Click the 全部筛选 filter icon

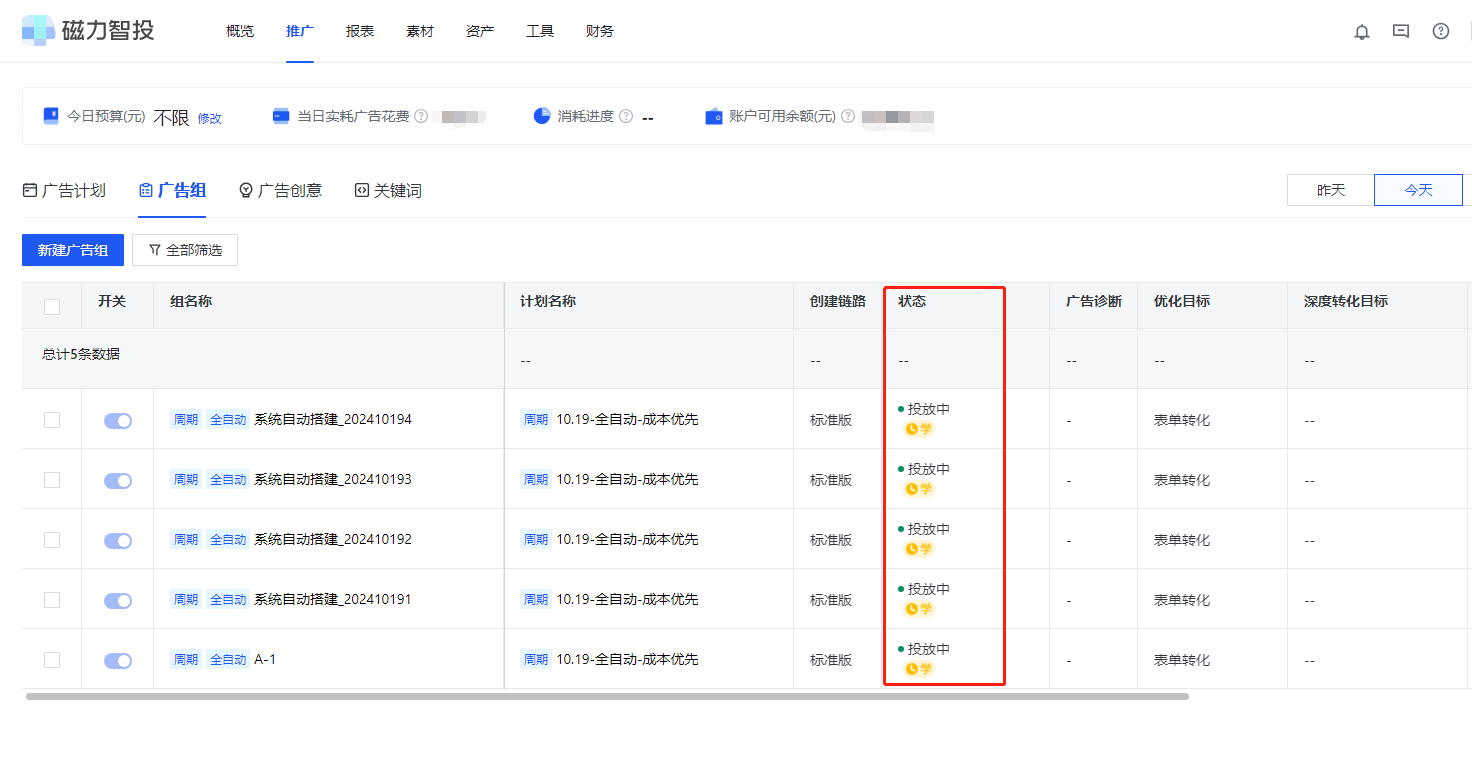click(x=157, y=250)
